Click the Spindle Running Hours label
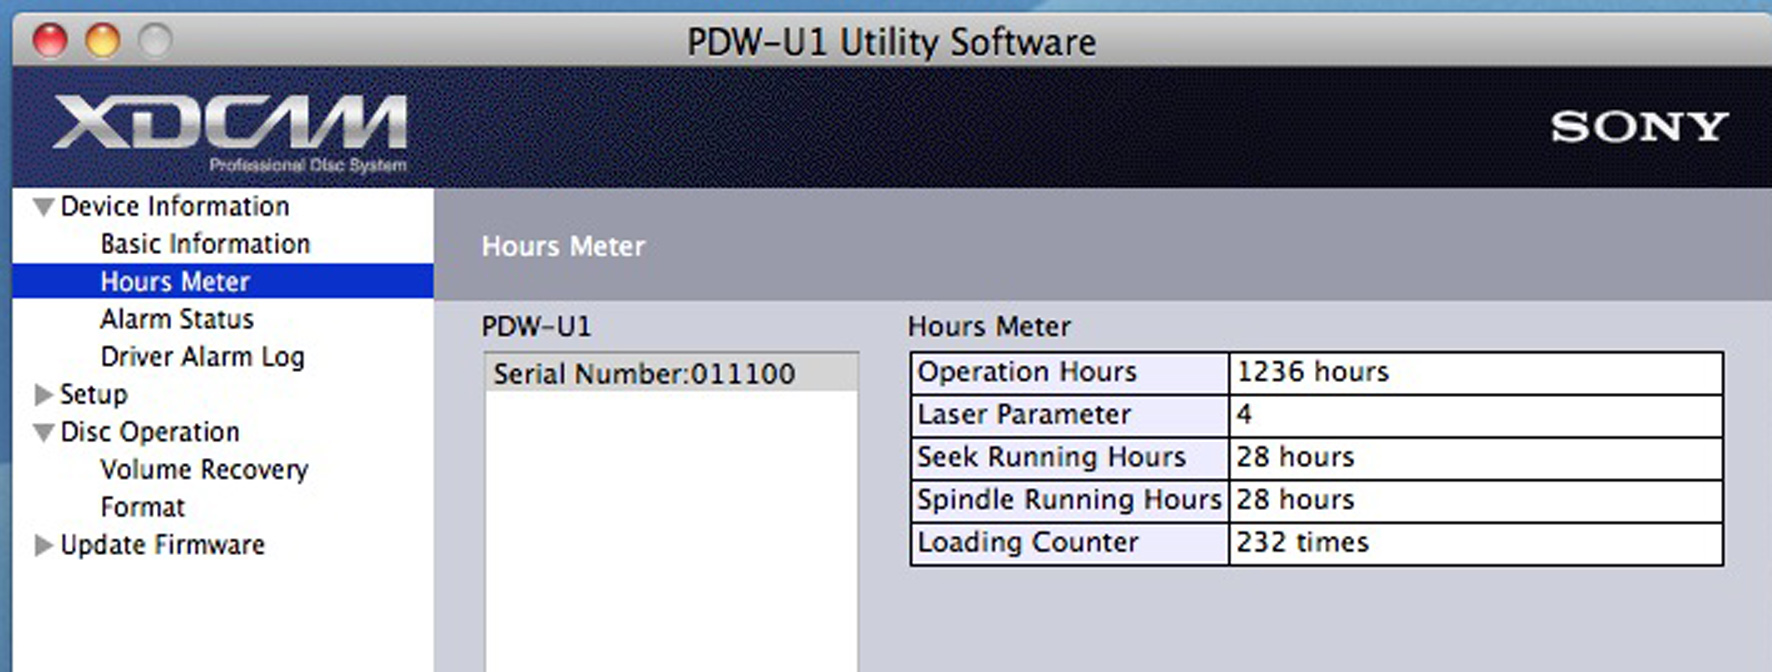Screen dimensions: 1772x672 [1070, 500]
